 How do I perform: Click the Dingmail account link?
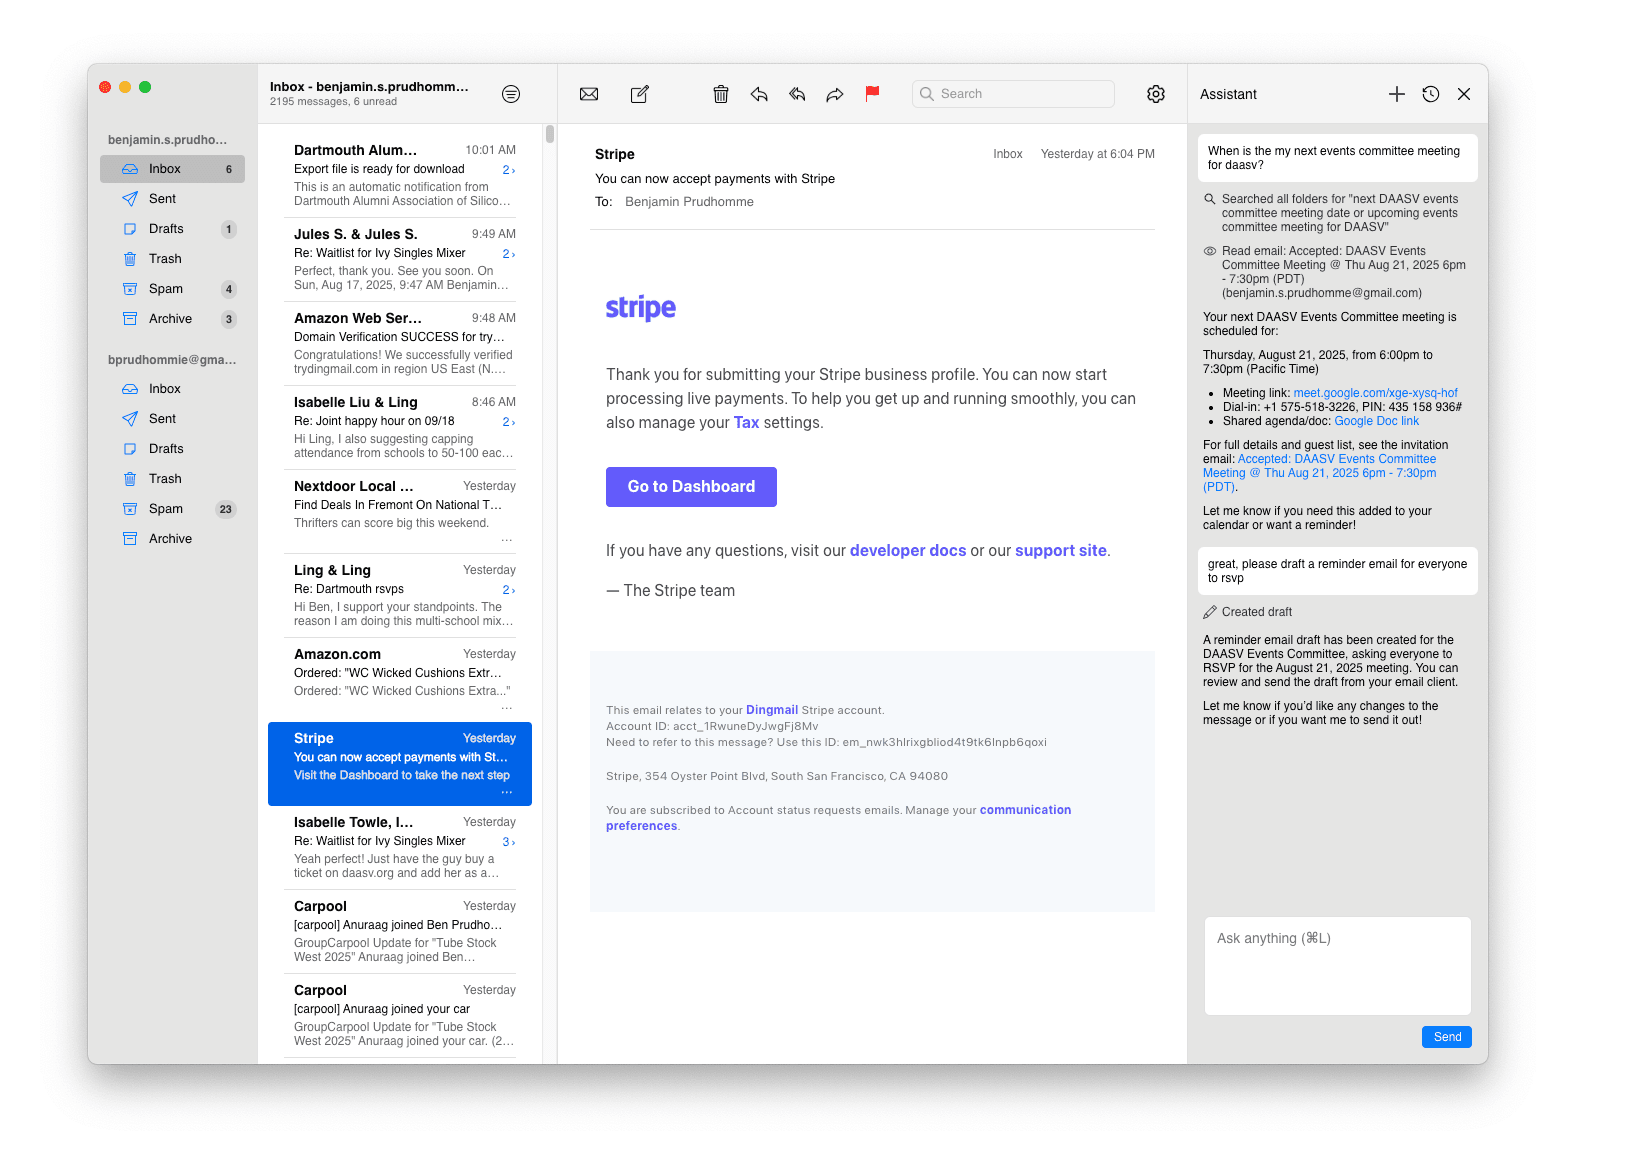[x=772, y=710]
